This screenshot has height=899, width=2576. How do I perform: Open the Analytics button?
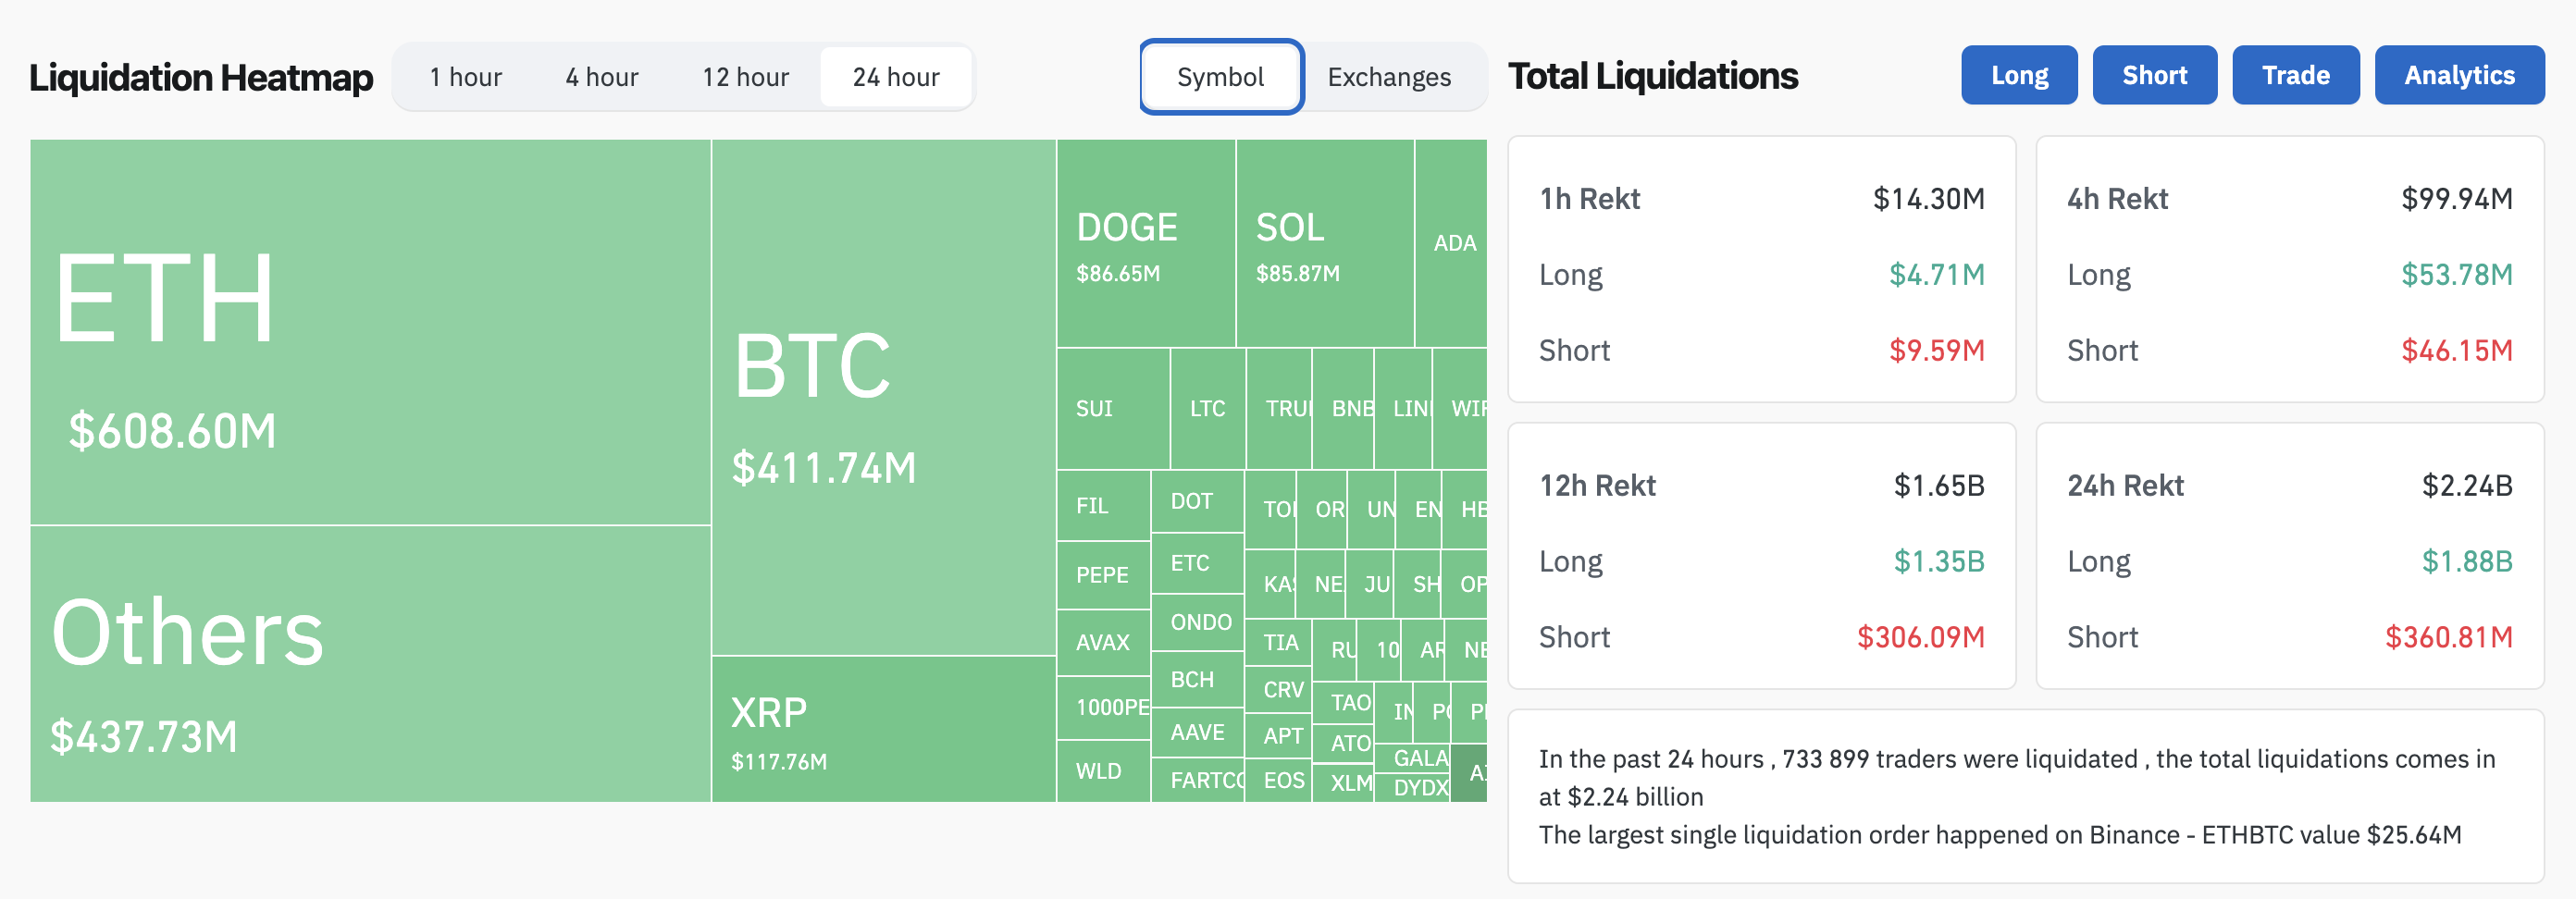(2458, 75)
